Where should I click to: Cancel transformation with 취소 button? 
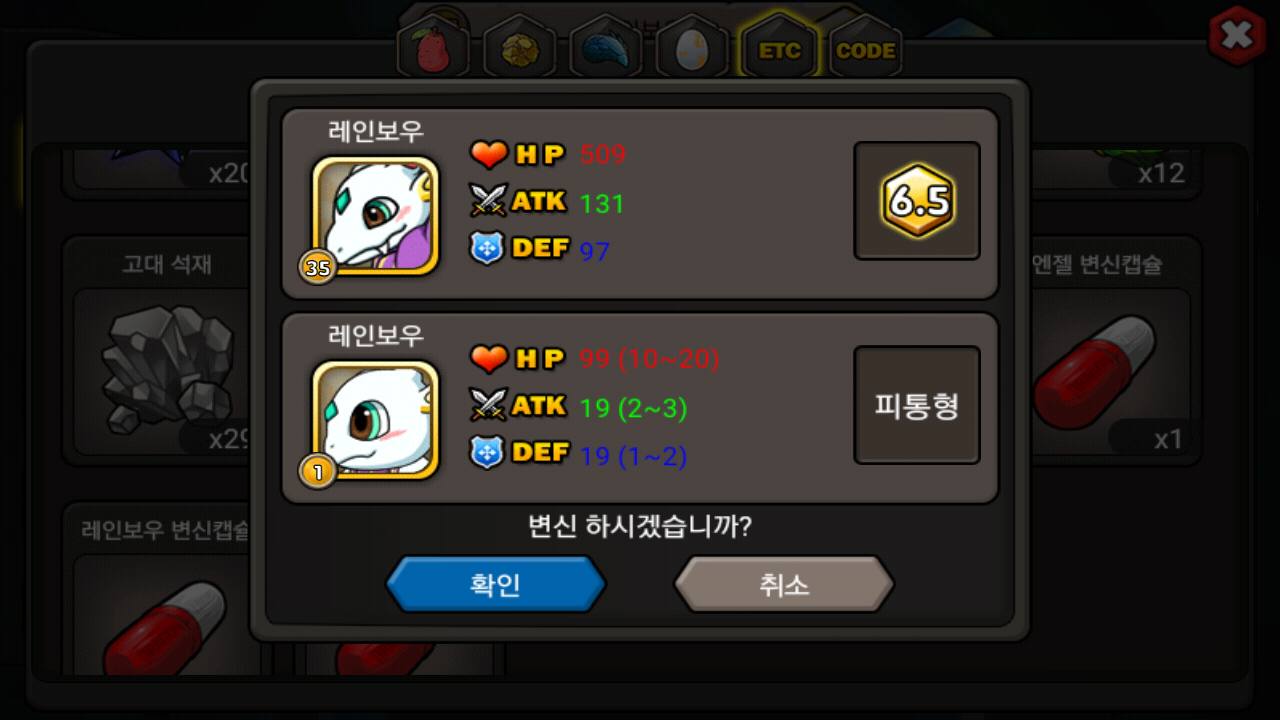(x=784, y=584)
